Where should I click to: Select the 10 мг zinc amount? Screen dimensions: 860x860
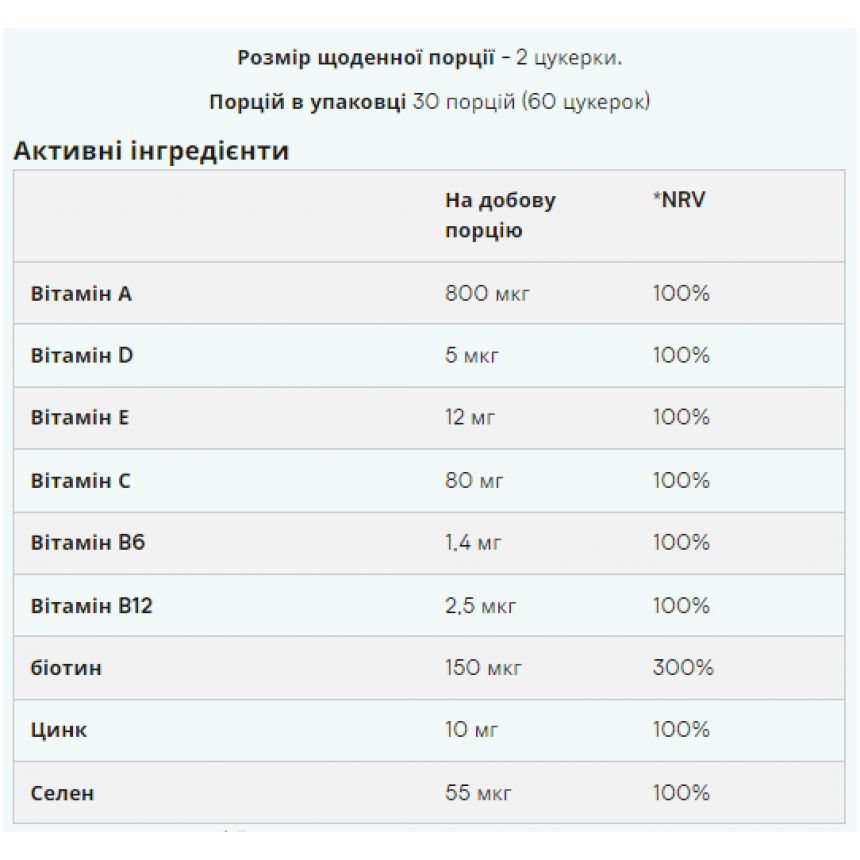[x=471, y=729]
